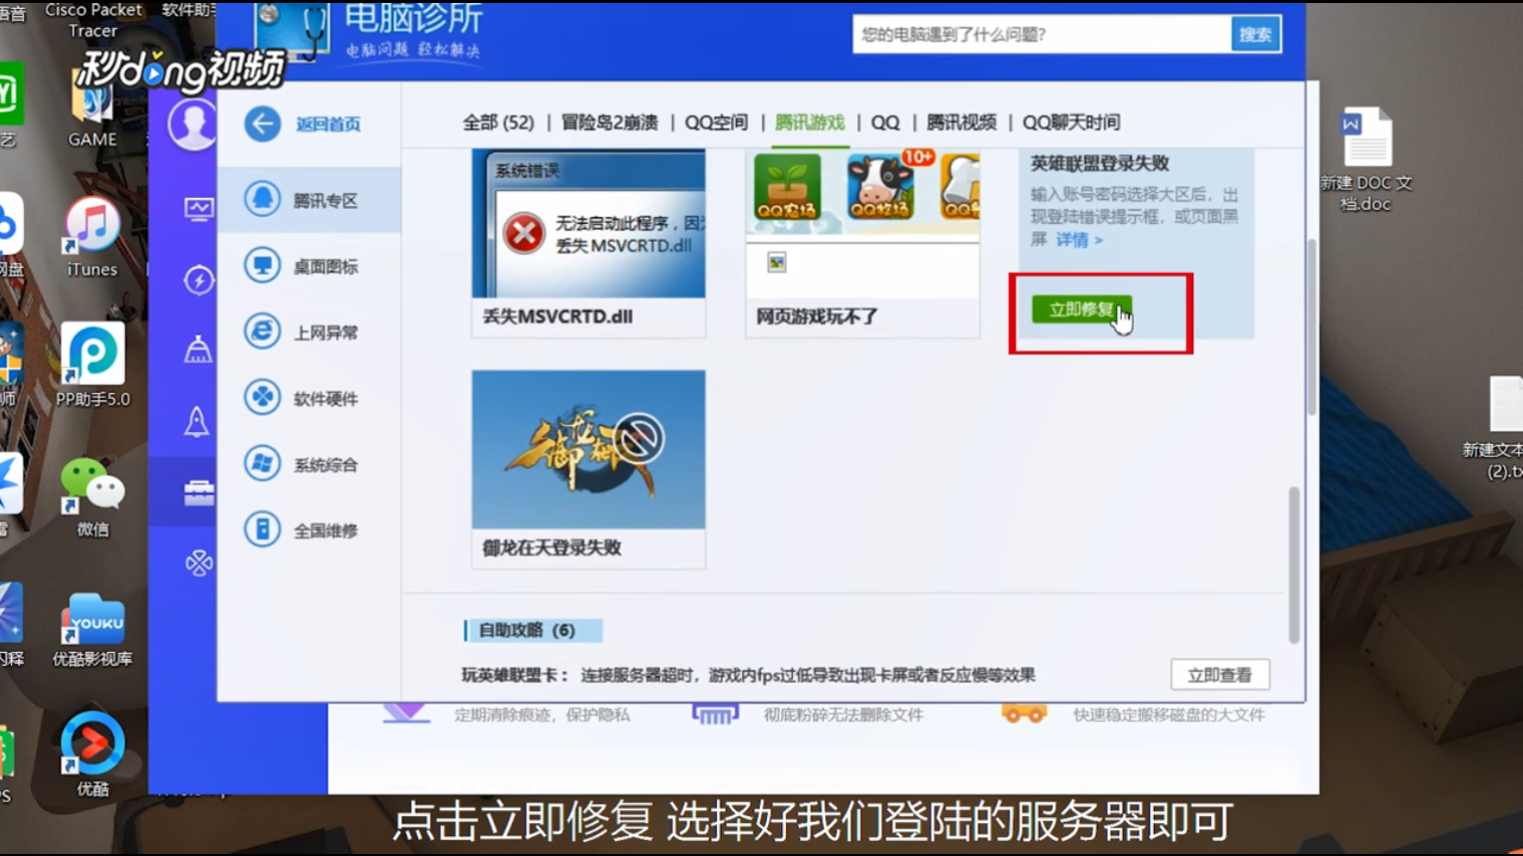Click the QQ牧场 cow game icon
The width and height of the screenshot is (1523, 856).
880,187
